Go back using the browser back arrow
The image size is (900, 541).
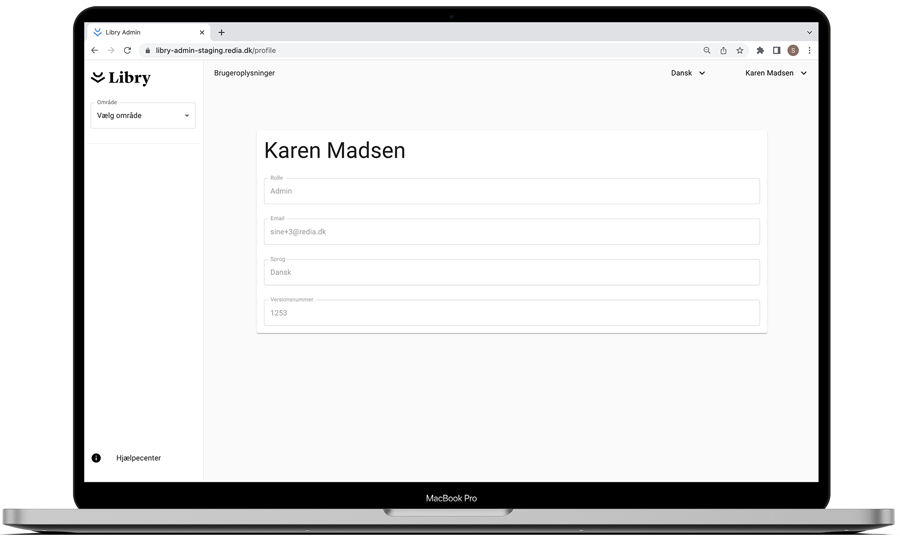pos(95,50)
